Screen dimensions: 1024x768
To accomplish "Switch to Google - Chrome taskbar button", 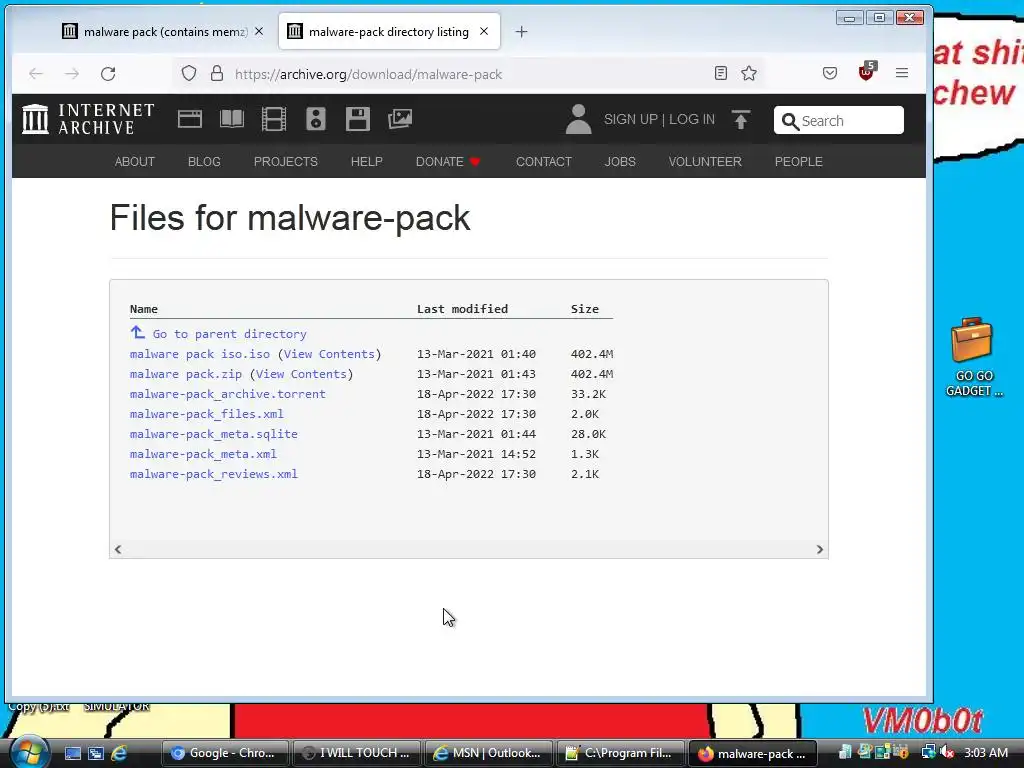I will (223, 753).
